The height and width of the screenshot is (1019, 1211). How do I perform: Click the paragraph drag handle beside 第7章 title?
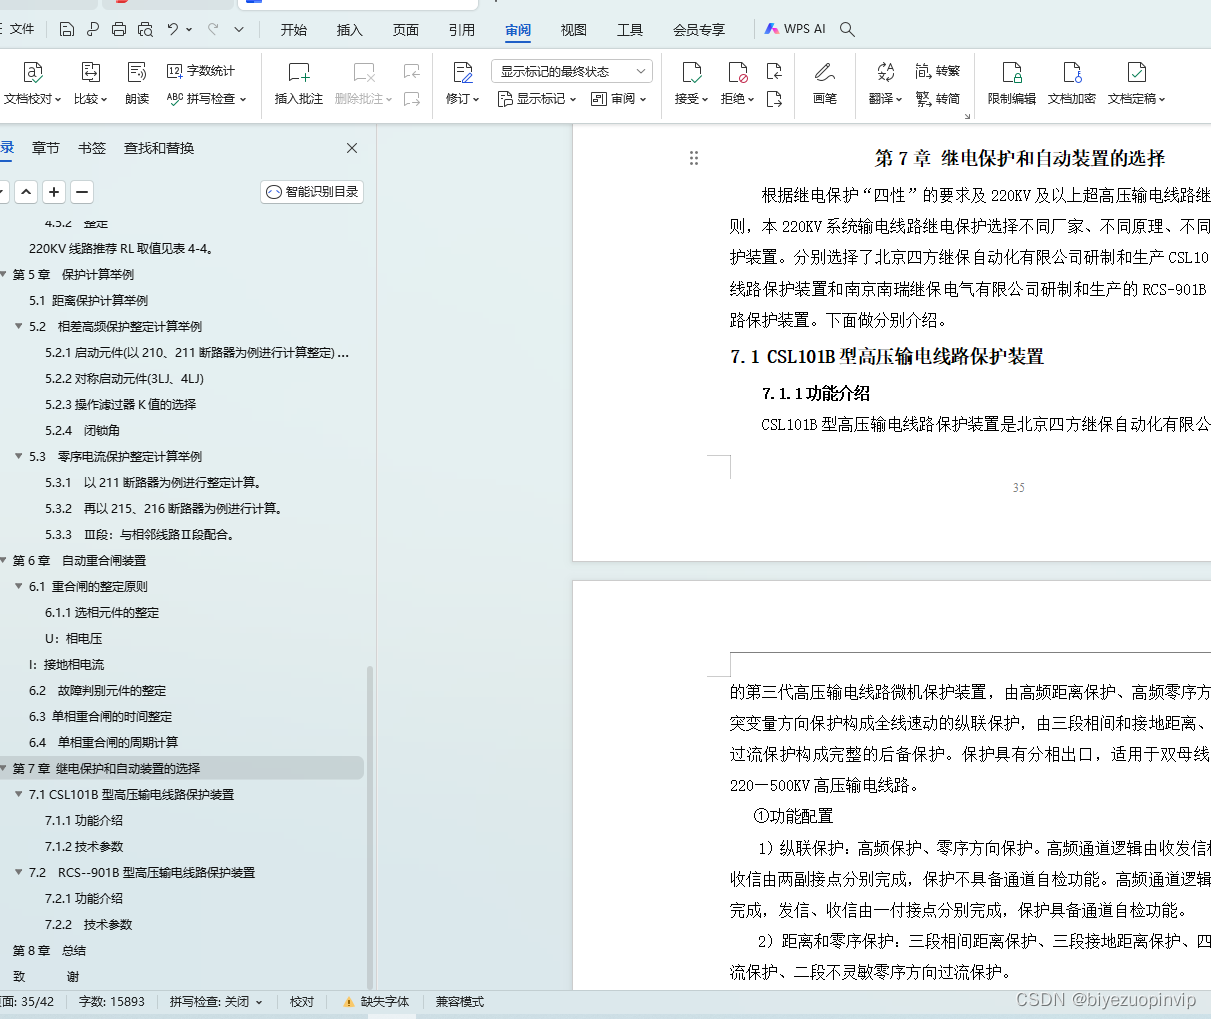coord(694,158)
